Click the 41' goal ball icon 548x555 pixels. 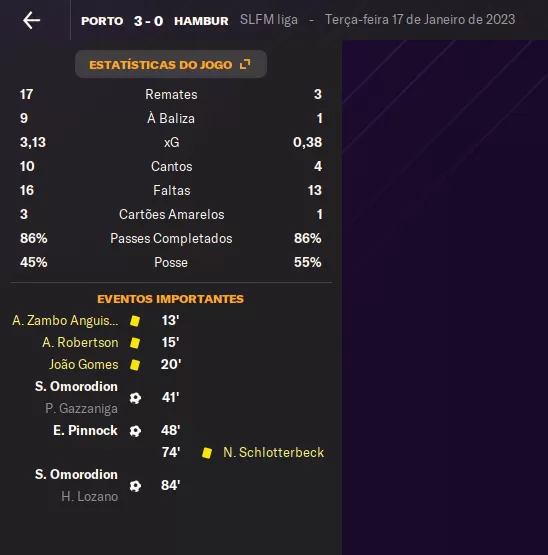click(135, 398)
